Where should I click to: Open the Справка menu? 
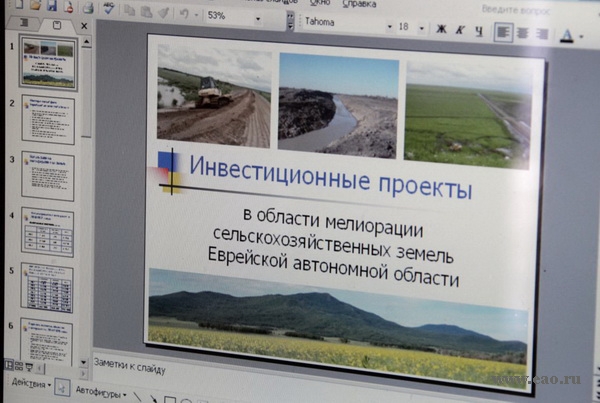point(359,3)
